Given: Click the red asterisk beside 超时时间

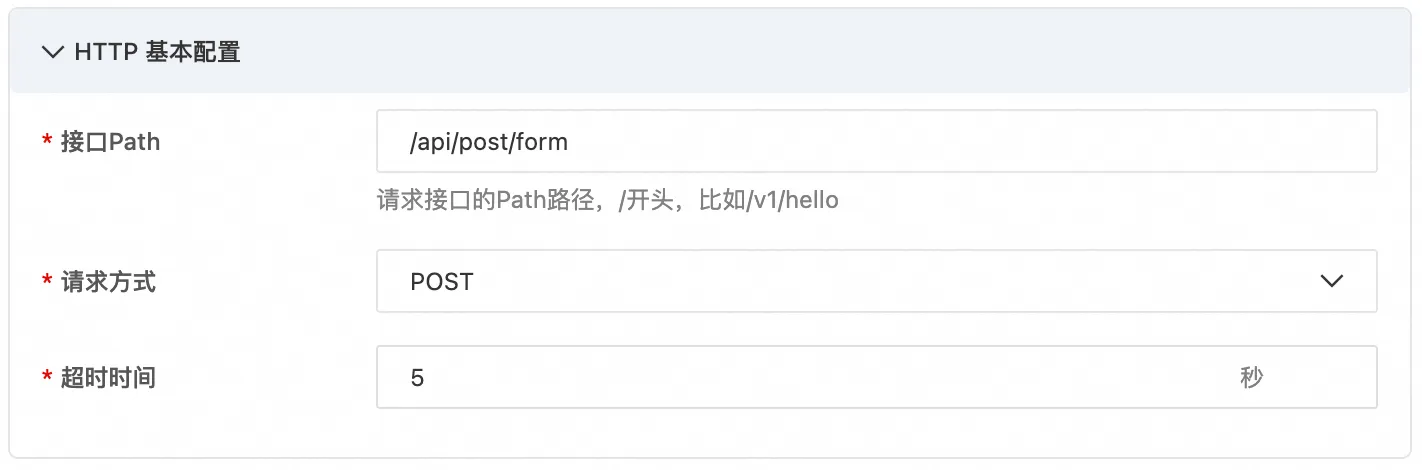Looking at the screenshot, I should 47,379.
